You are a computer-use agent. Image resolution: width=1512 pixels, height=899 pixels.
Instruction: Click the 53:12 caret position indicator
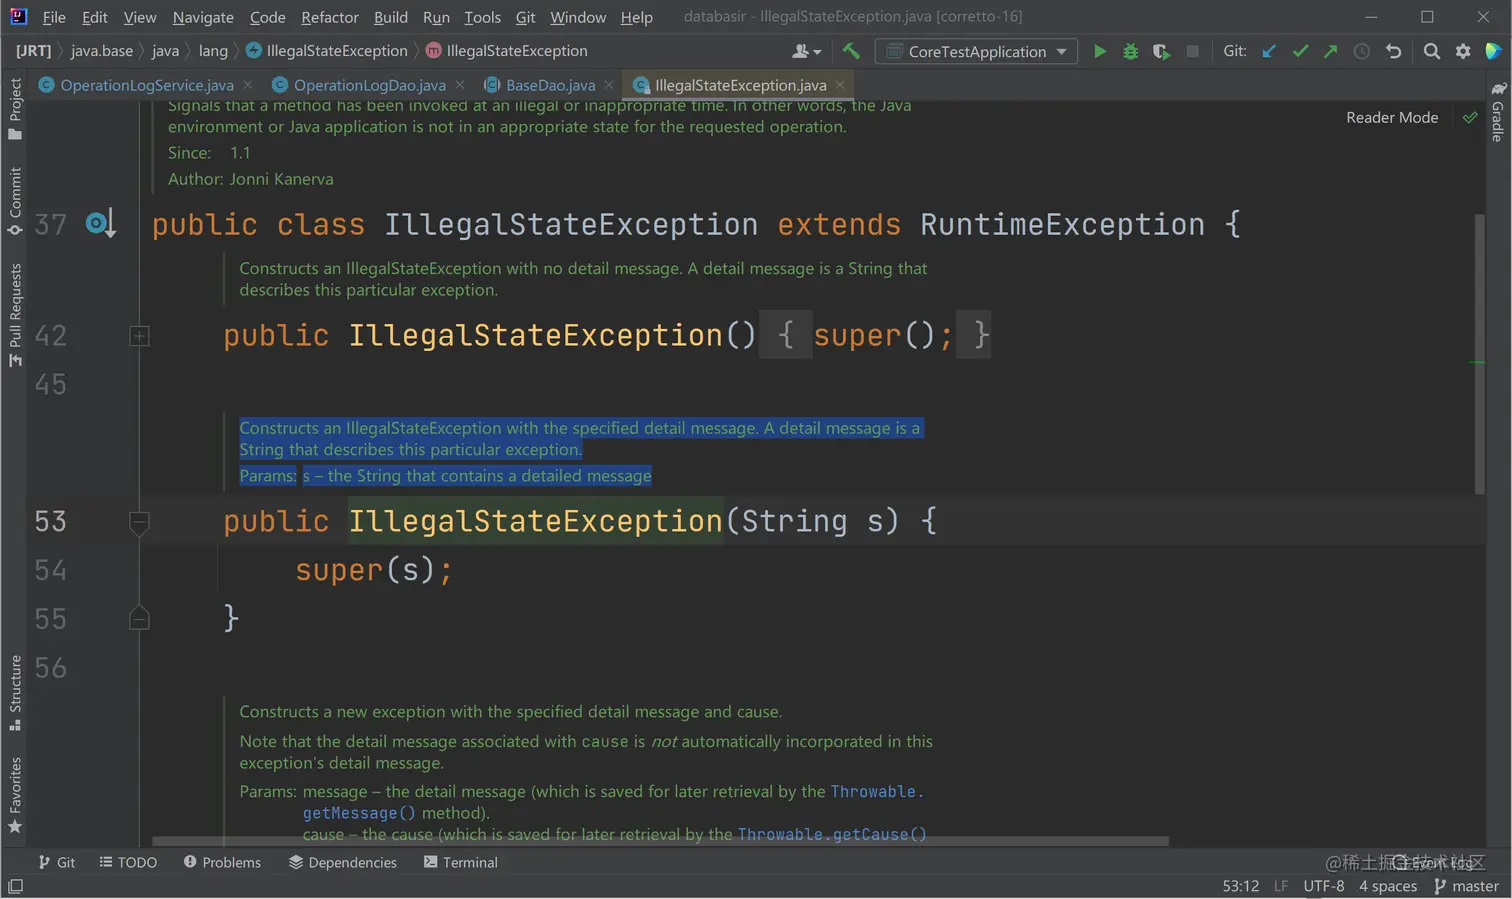1241,886
